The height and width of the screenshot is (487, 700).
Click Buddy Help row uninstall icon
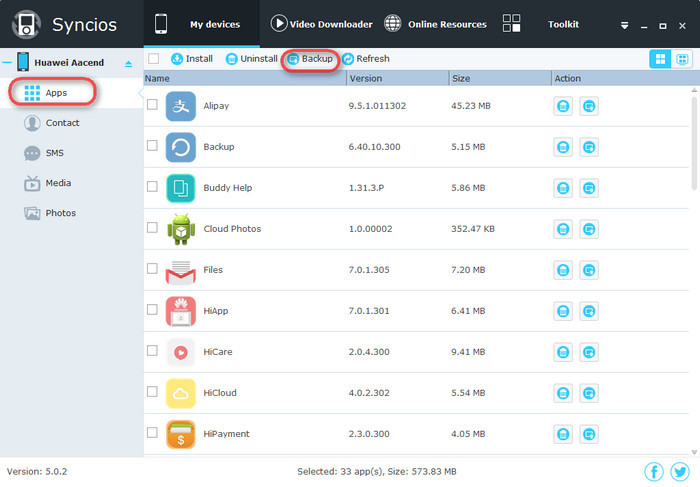coord(563,188)
